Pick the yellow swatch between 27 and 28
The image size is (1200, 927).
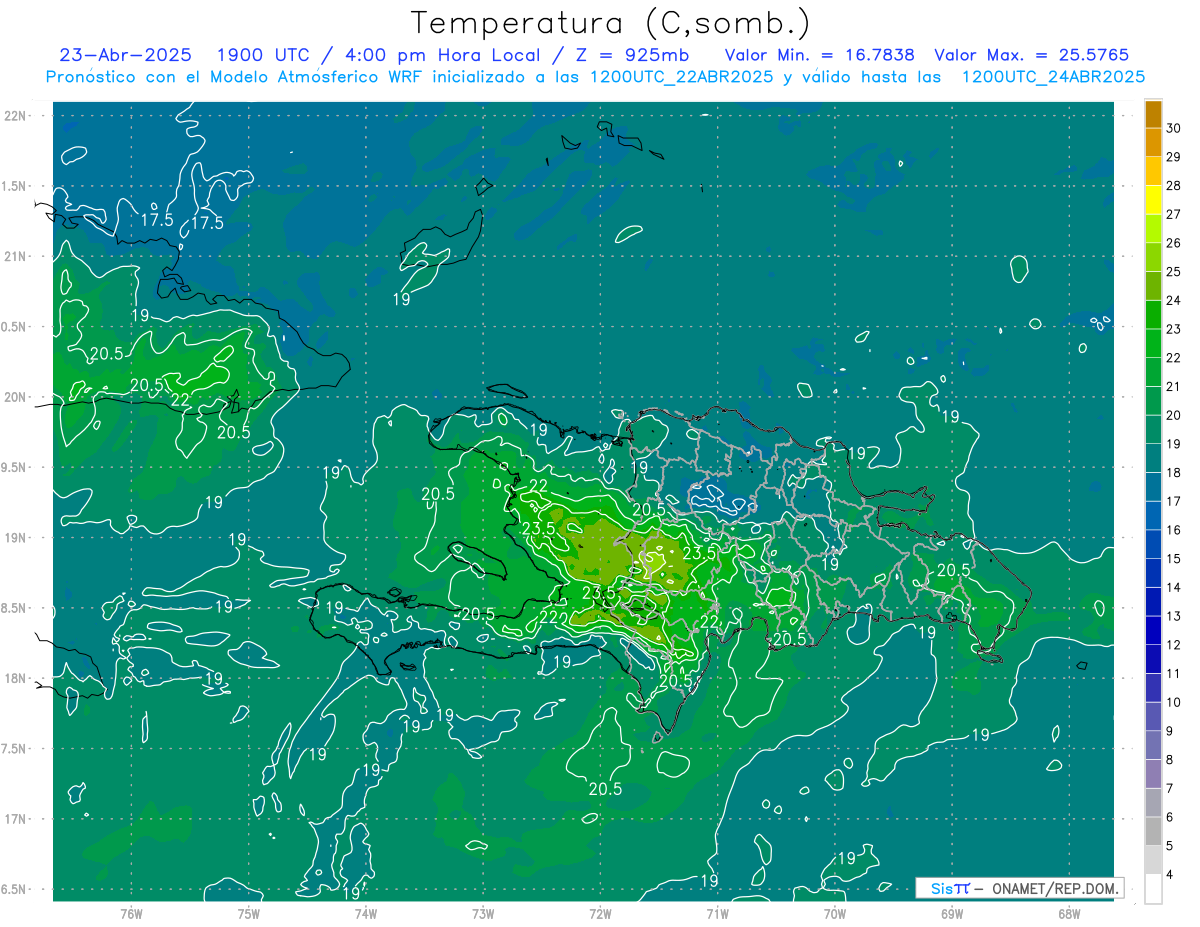point(1153,200)
